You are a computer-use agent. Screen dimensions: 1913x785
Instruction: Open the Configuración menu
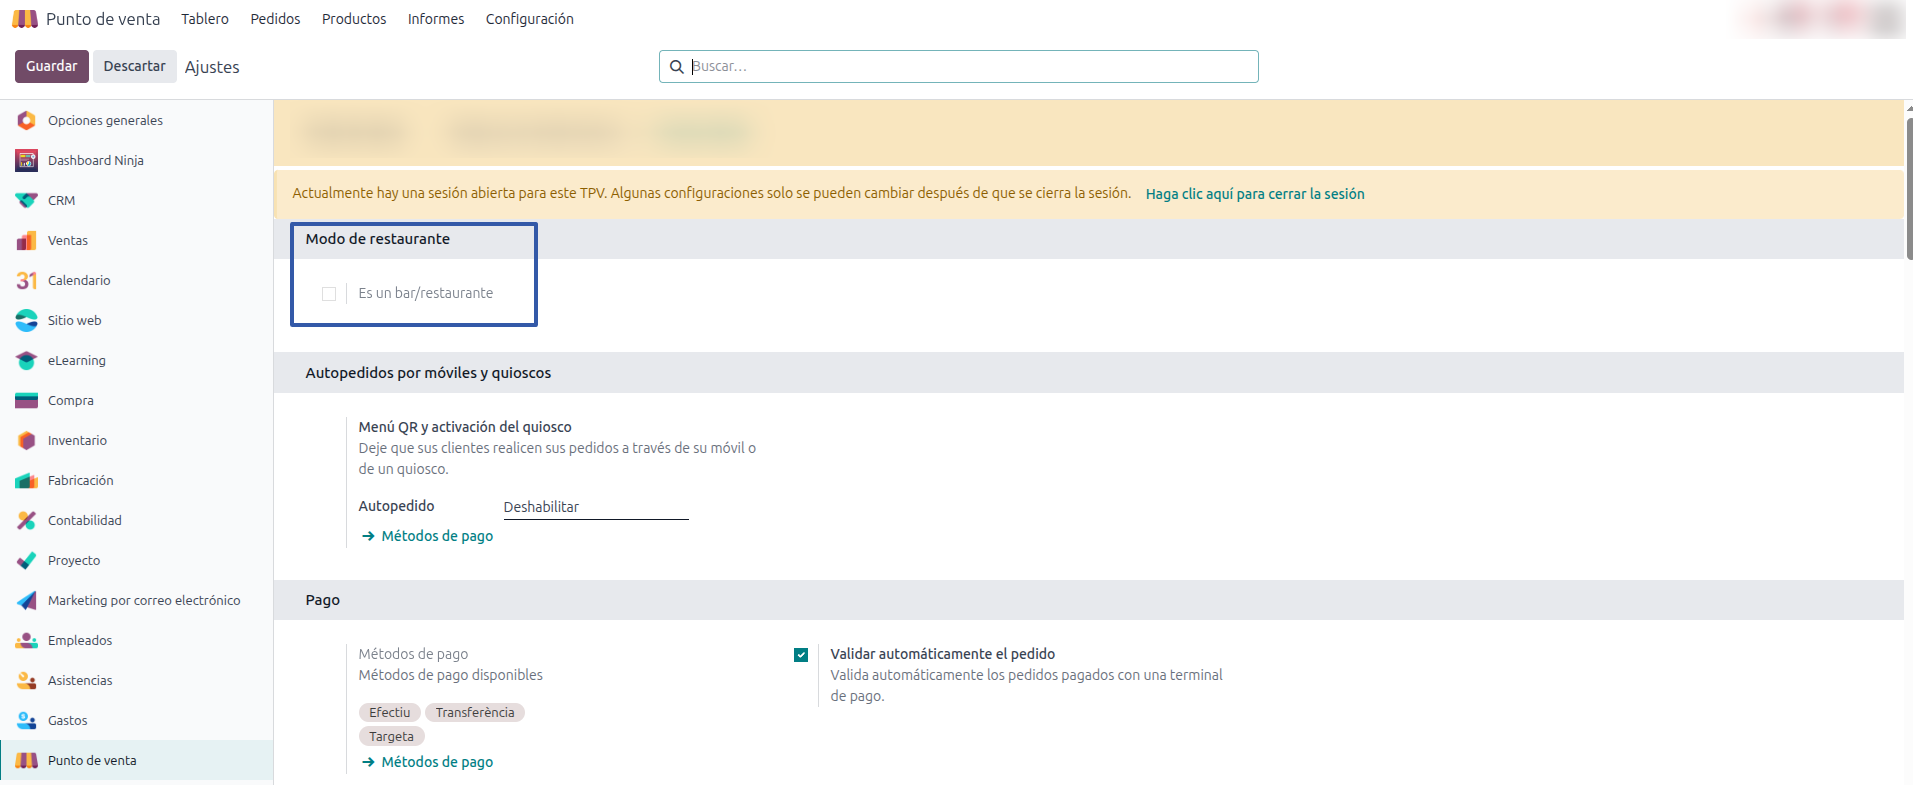click(529, 19)
